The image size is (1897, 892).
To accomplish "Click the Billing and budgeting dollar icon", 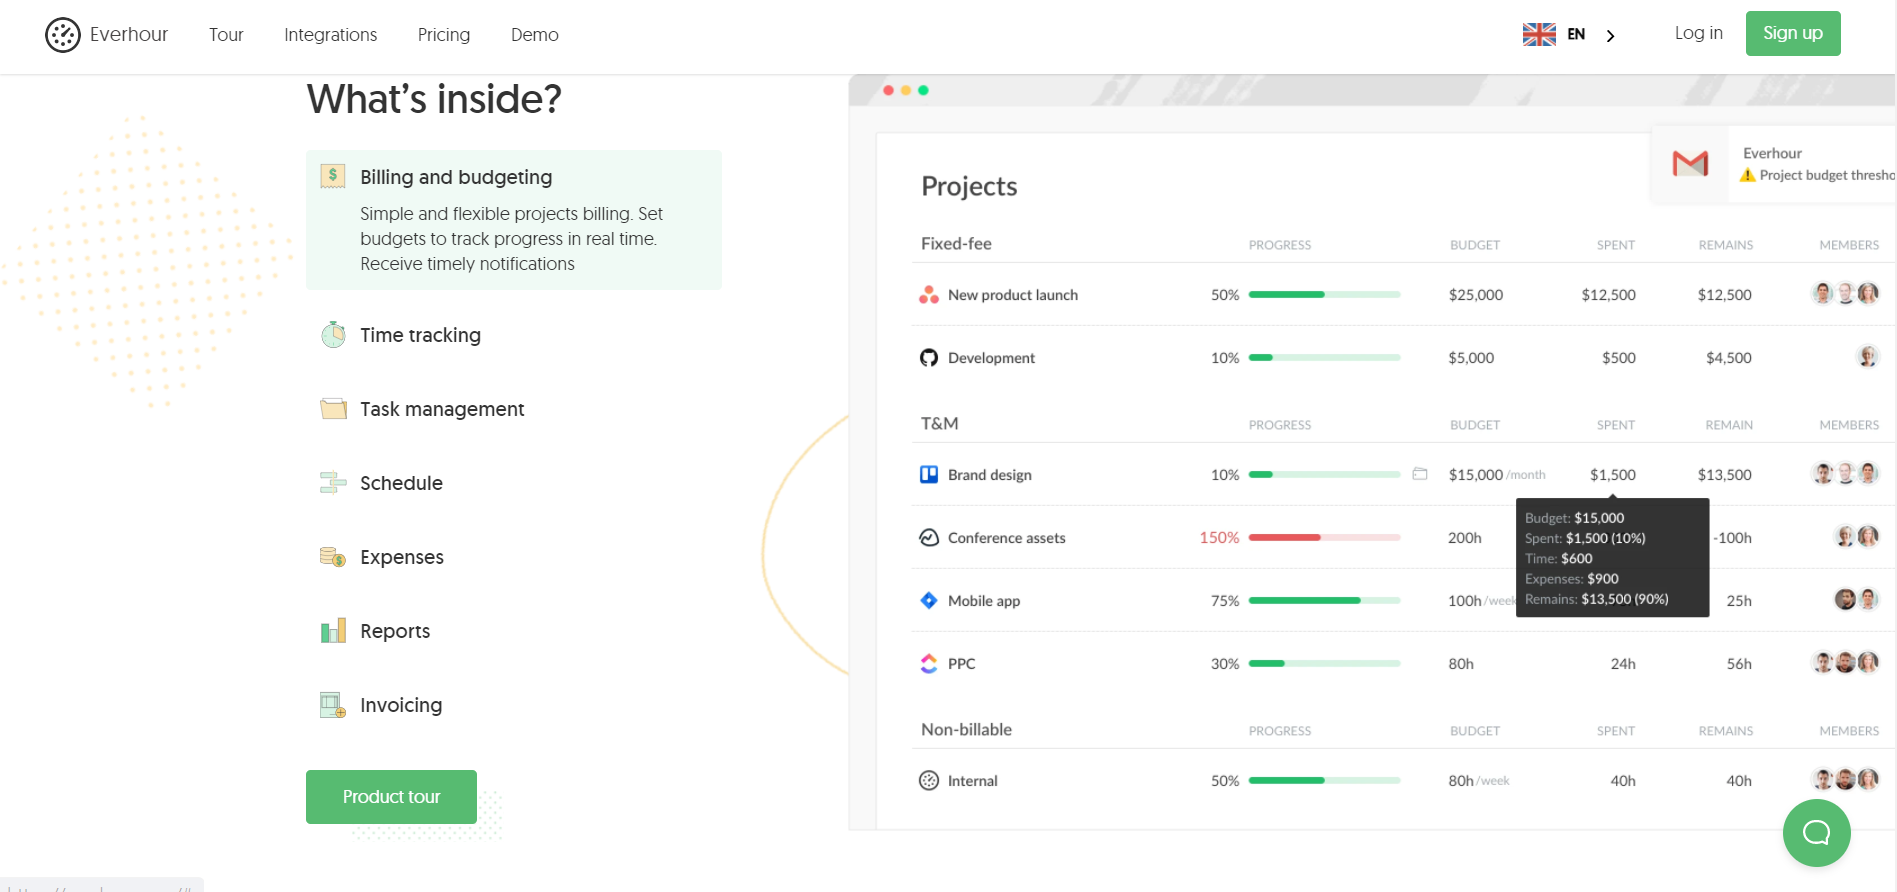I will click(x=333, y=176).
